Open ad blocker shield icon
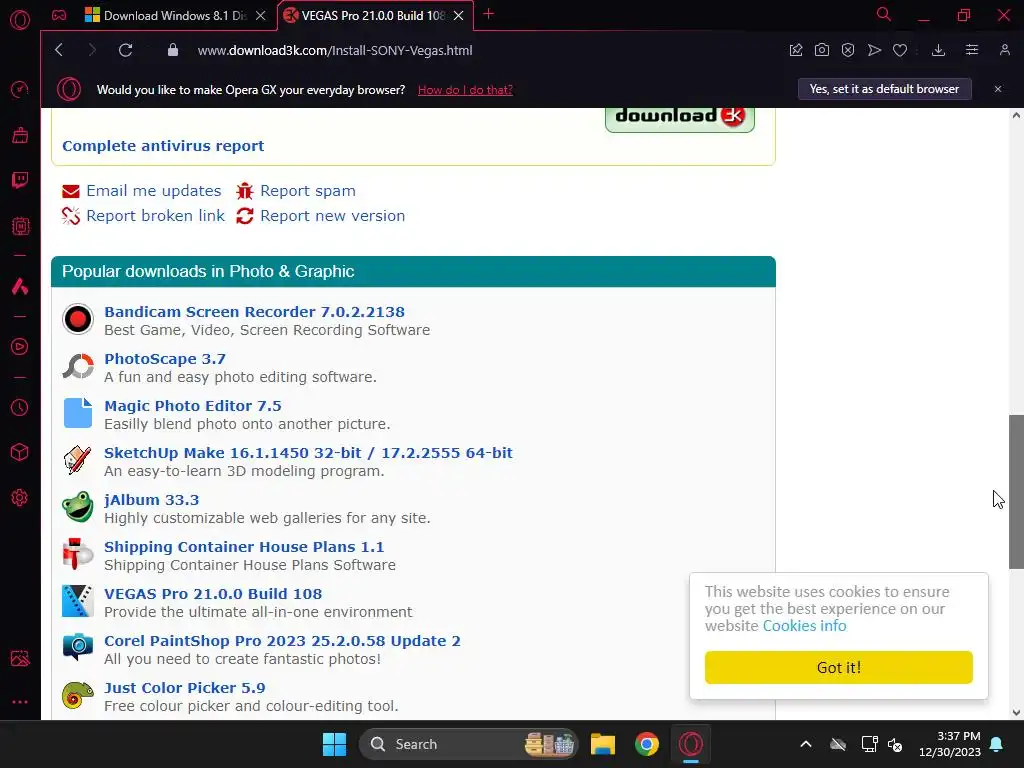Screen dimensions: 1024x768 (848, 50)
